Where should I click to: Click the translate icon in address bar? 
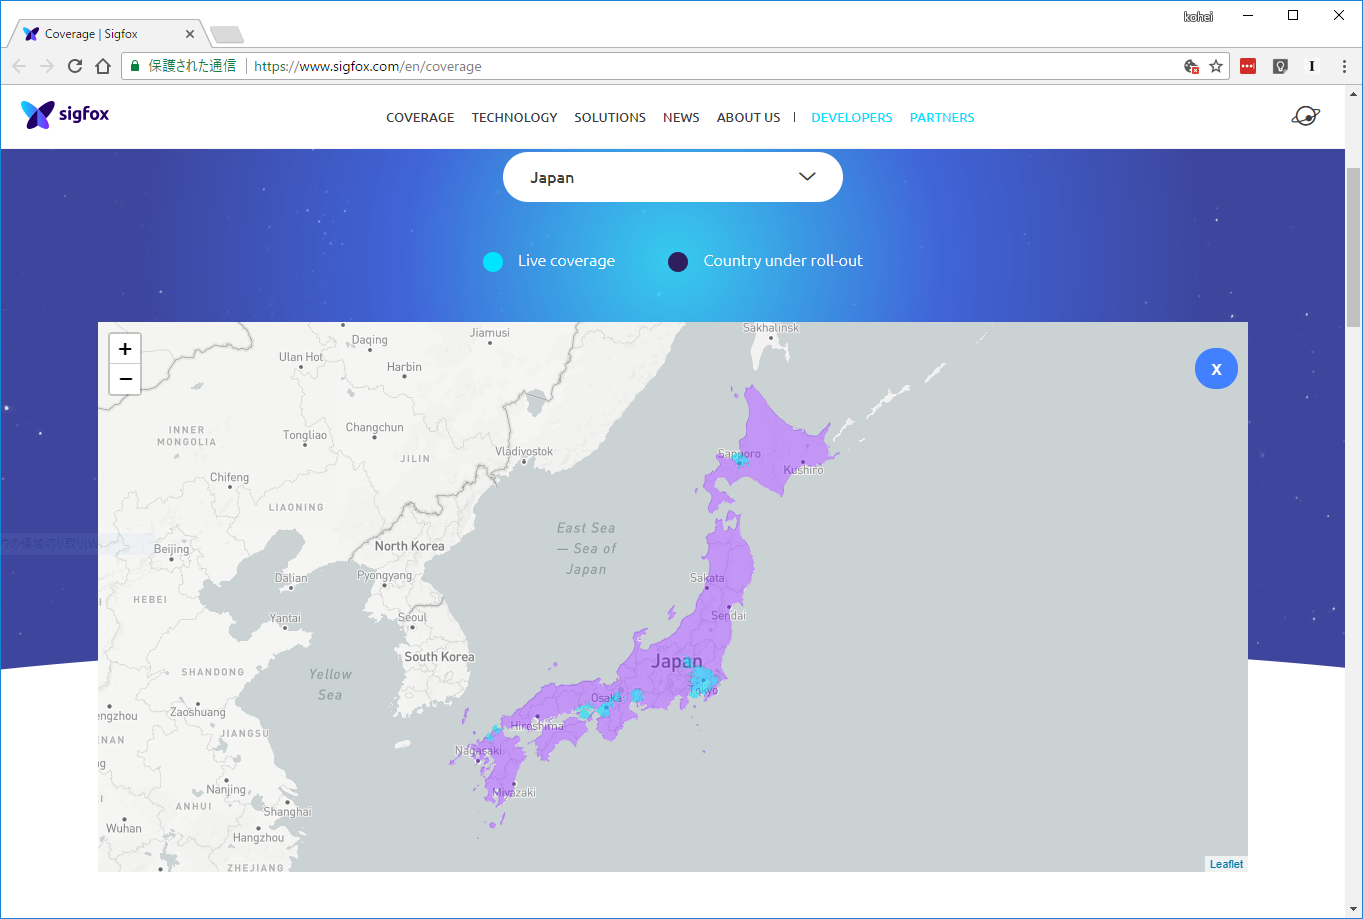click(1191, 66)
